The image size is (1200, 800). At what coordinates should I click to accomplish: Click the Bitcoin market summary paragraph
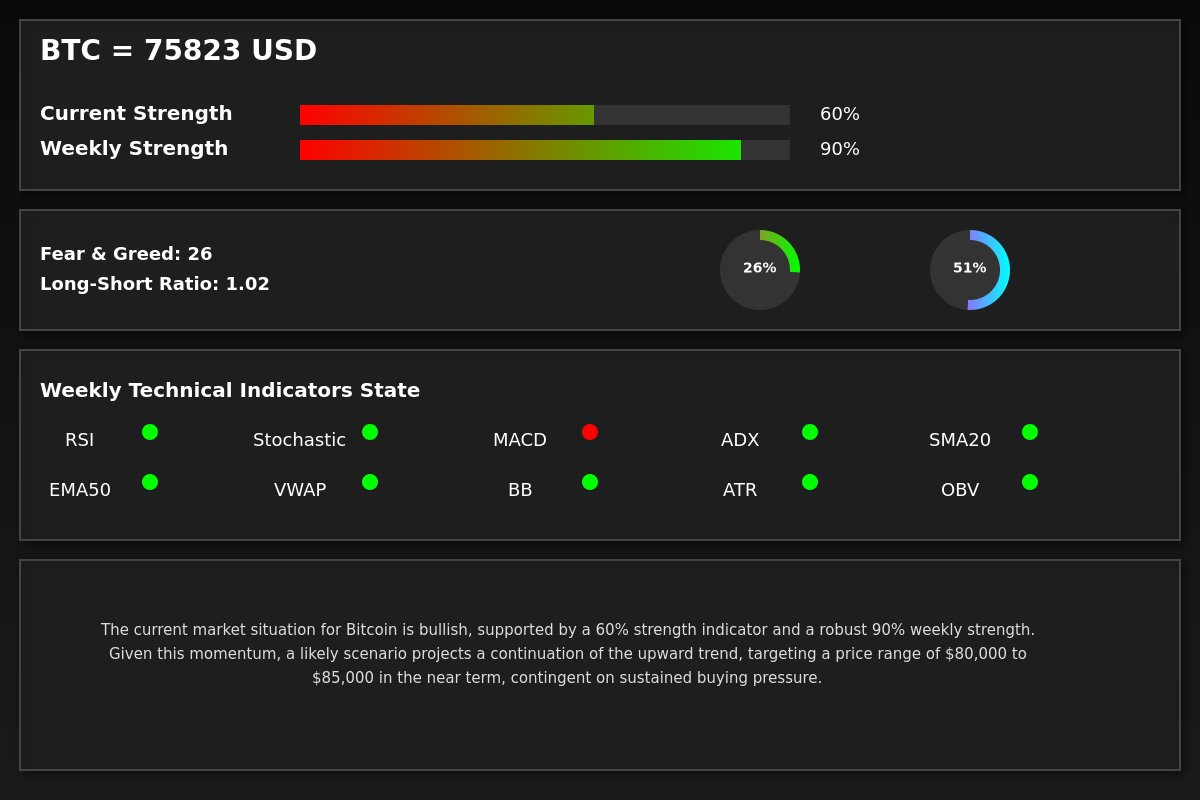click(x=568, y=654)
